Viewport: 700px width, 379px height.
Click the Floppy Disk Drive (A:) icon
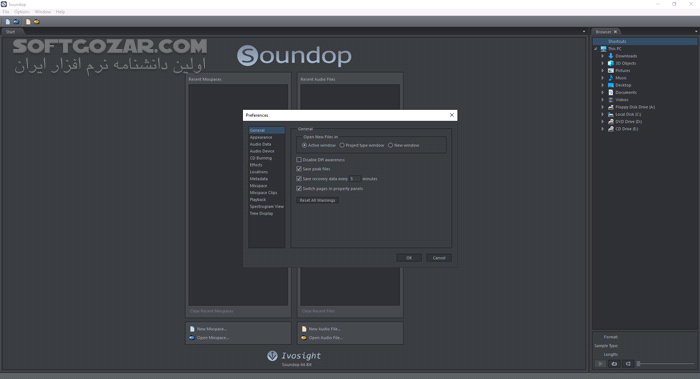[x=611, y=107]
